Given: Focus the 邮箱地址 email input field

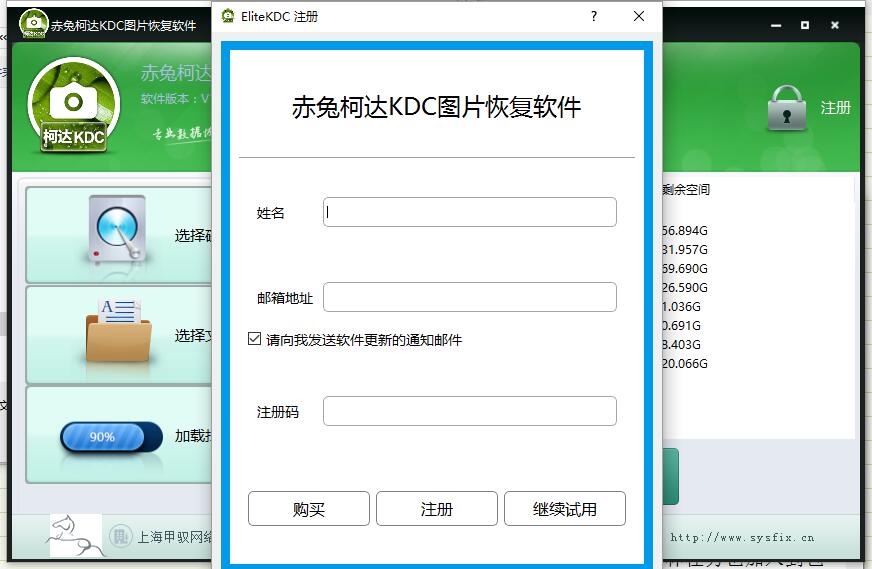Looking at the screenshot, I should (x=469, y=297).
